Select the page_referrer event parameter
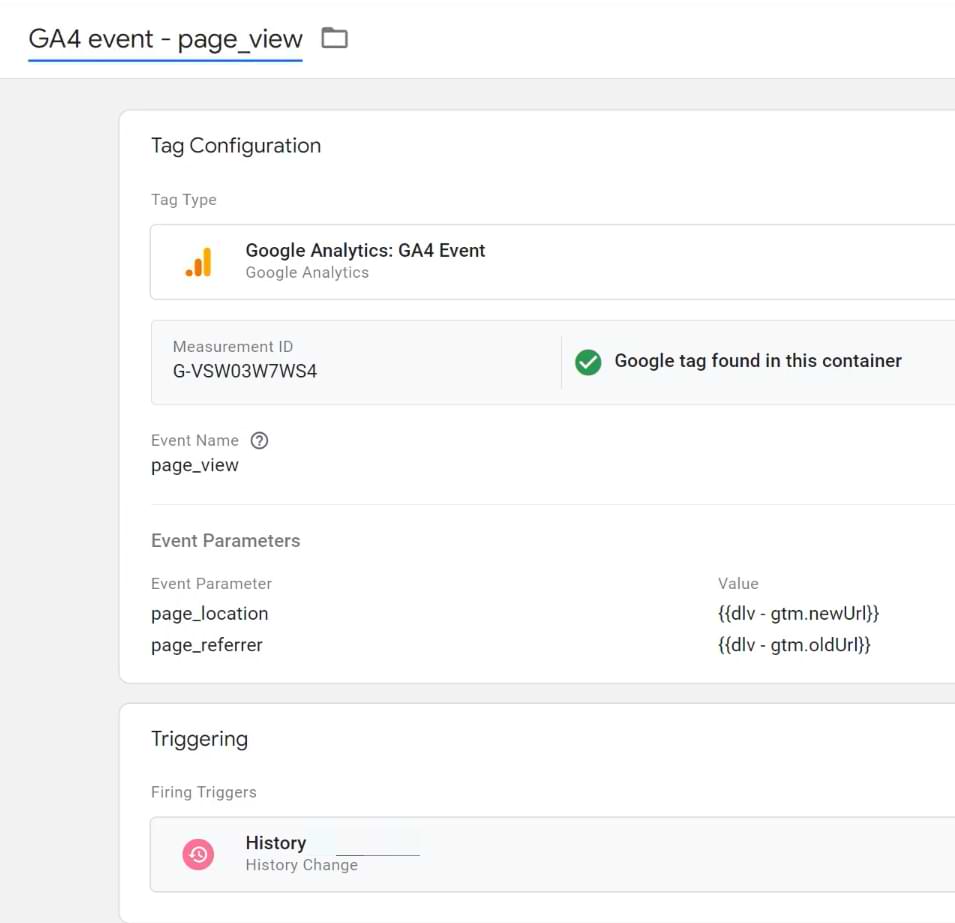The width and height of the screenshot is (955, 923). pos(207,645)
